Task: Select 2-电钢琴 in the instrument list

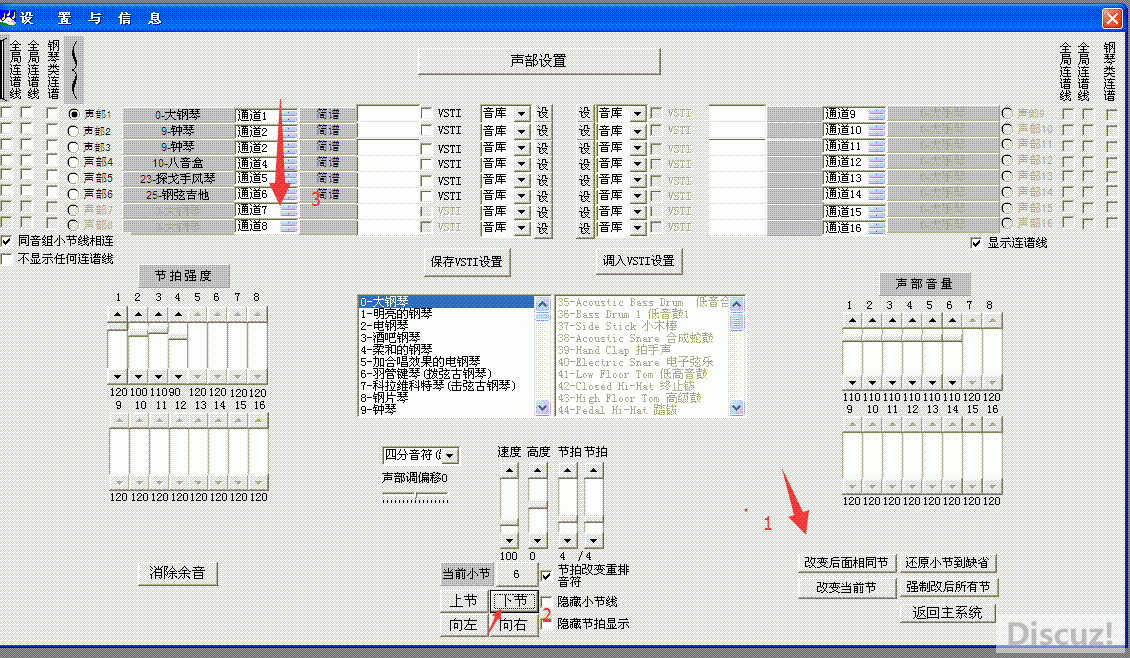Action: [384, 326]
